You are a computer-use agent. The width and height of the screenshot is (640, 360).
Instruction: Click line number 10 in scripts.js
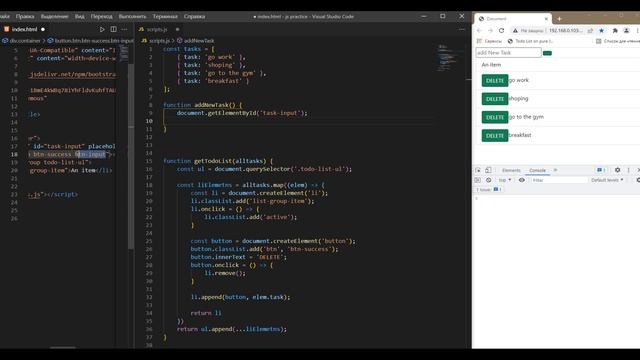click(149, 121)
